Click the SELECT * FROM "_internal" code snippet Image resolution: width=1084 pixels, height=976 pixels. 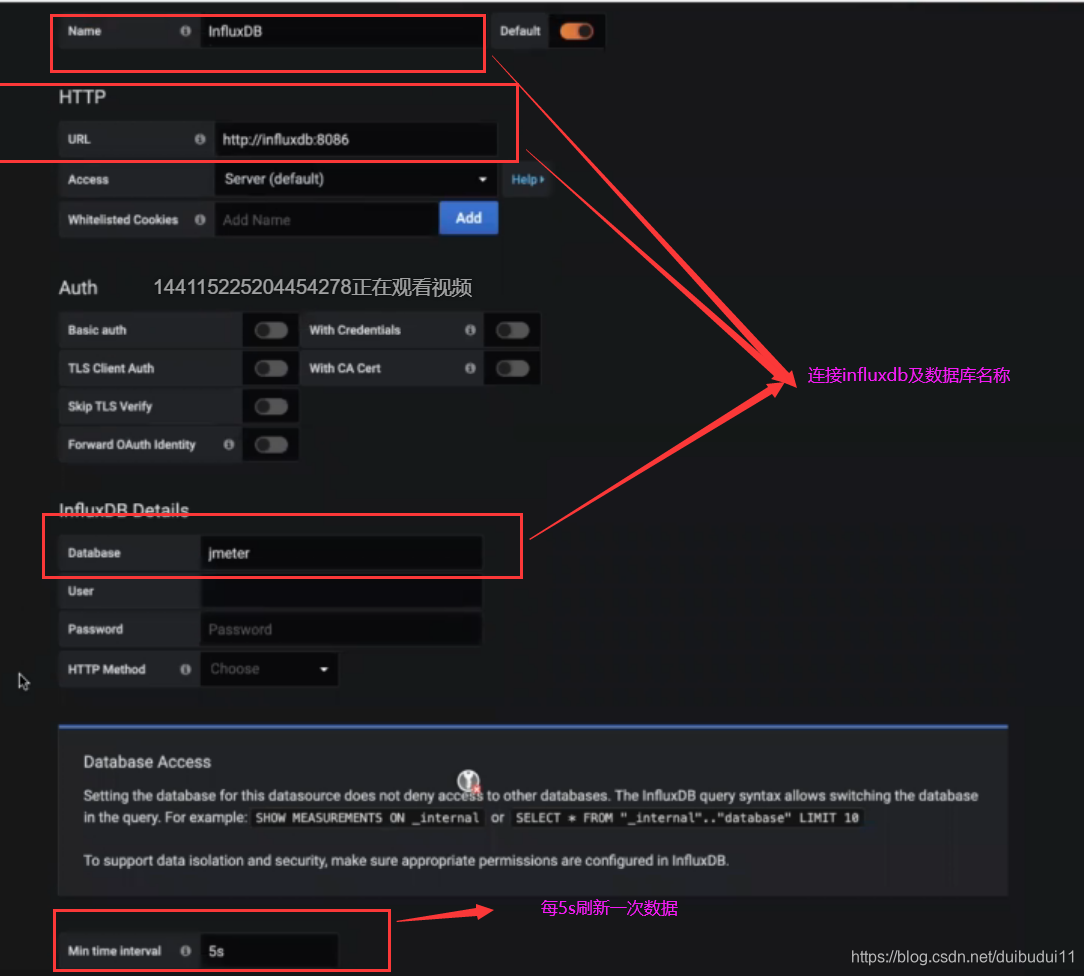click(687, 818)
